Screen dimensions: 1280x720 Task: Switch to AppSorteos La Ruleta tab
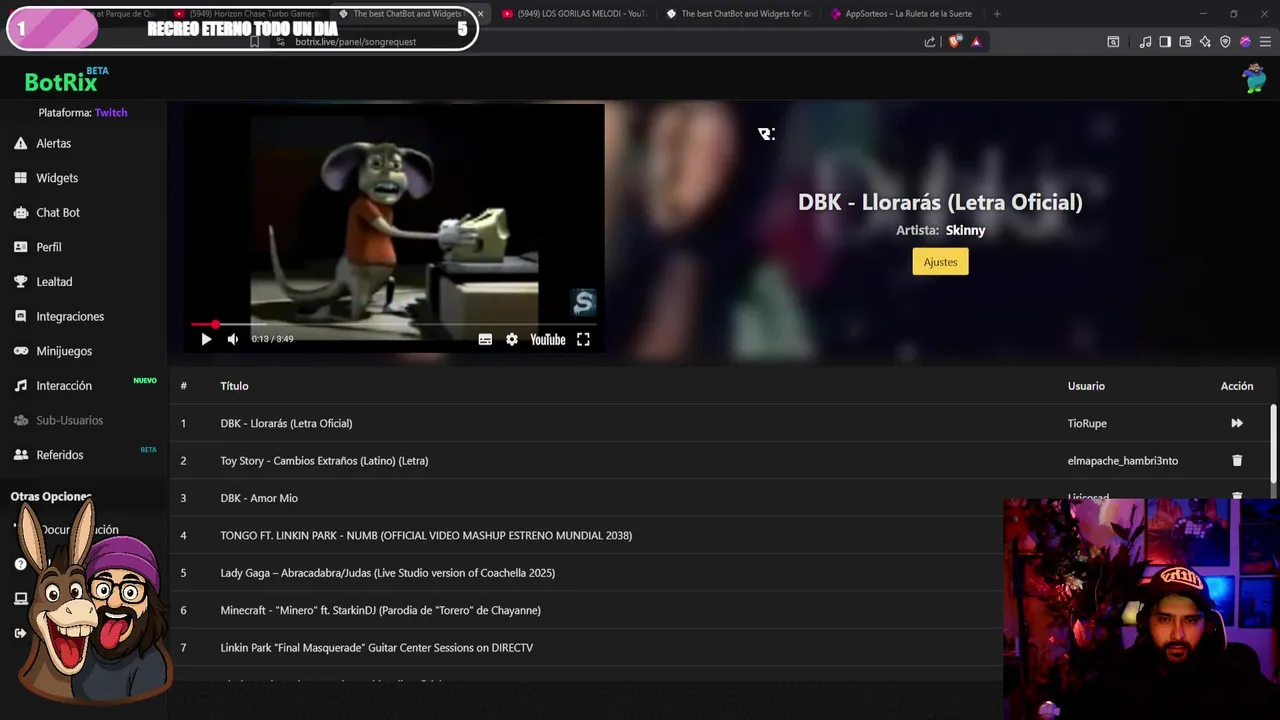(901, 14)
